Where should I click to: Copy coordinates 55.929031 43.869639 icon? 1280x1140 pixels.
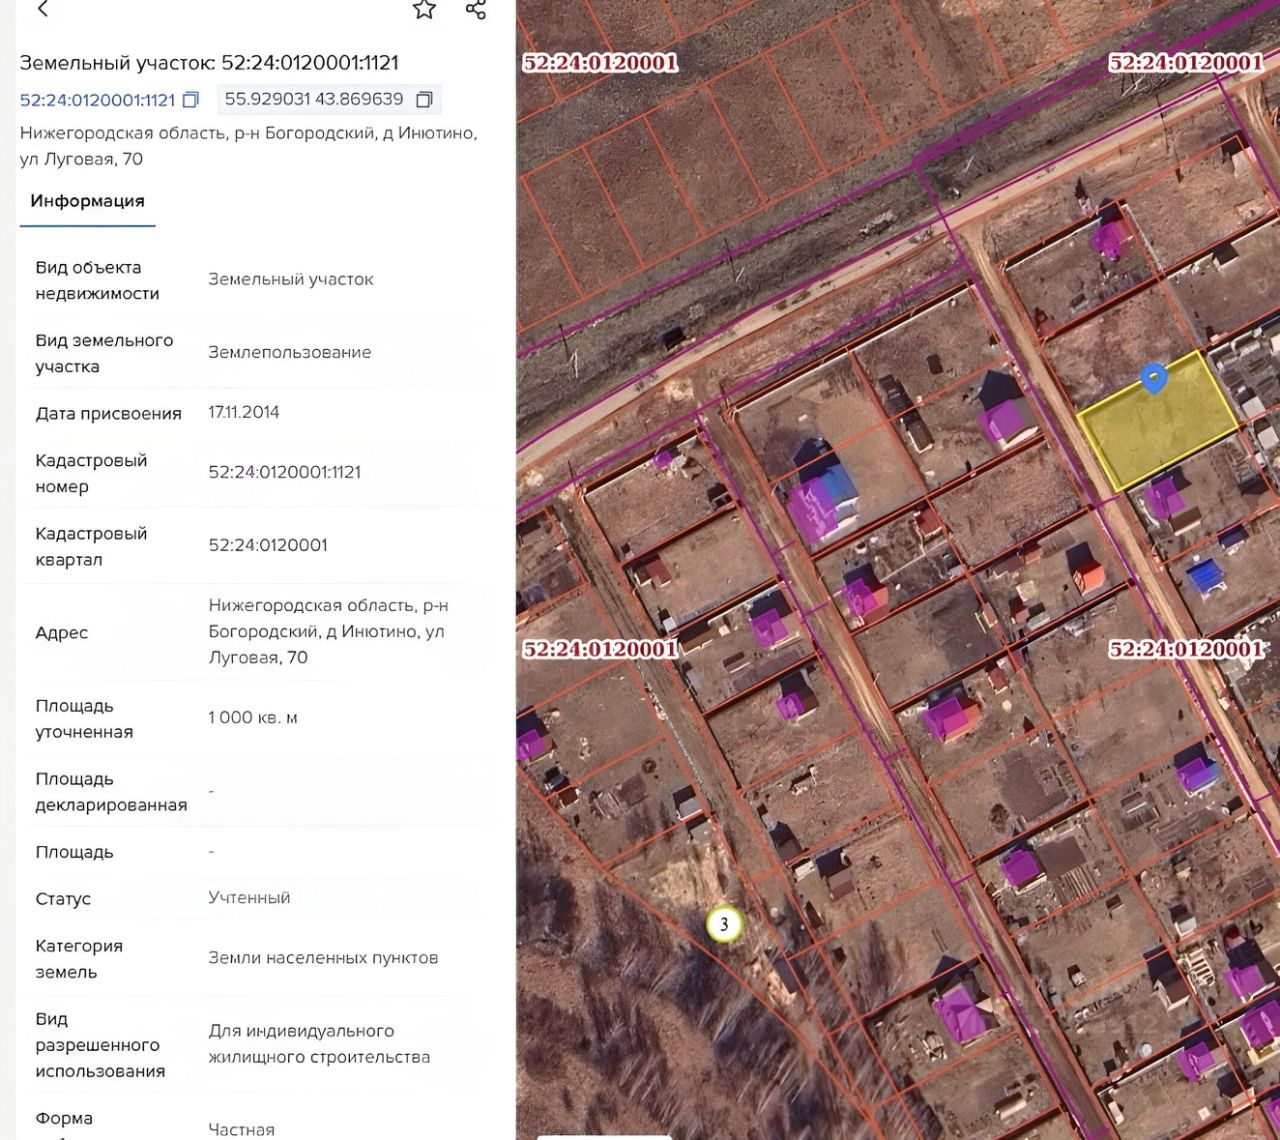424,100
